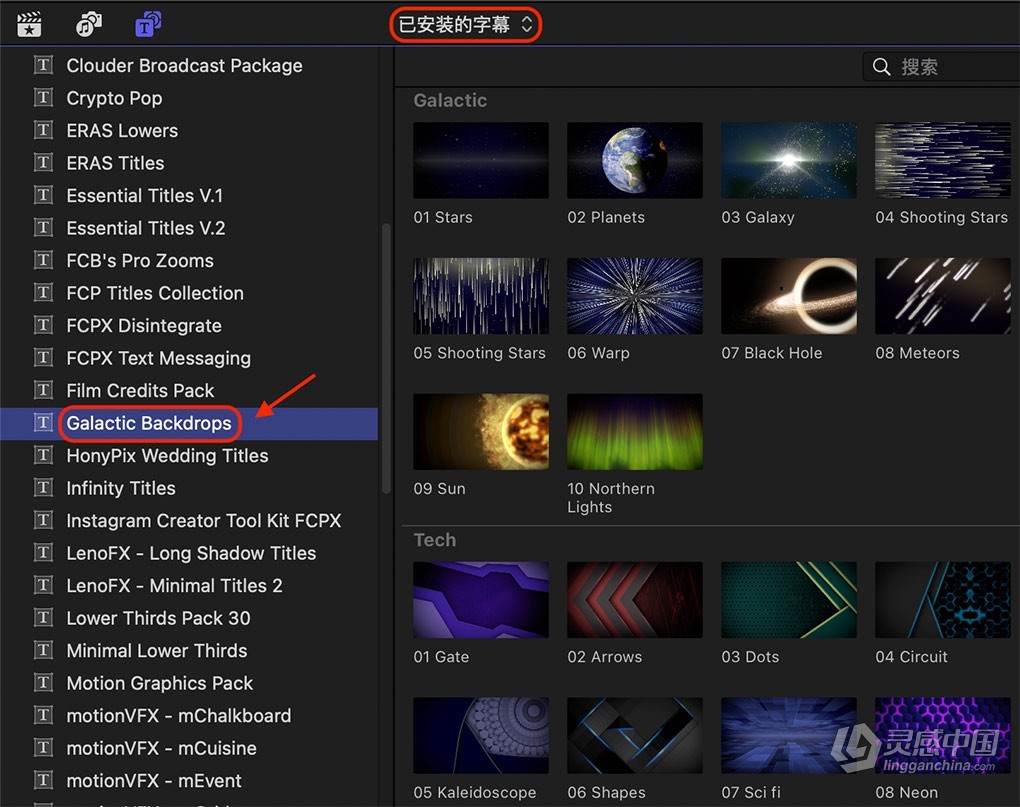Select the Titles and Generators sidebar icon
Image resolution: width=1020 pixels, height=807 pixels.
(x=148, y=25)
